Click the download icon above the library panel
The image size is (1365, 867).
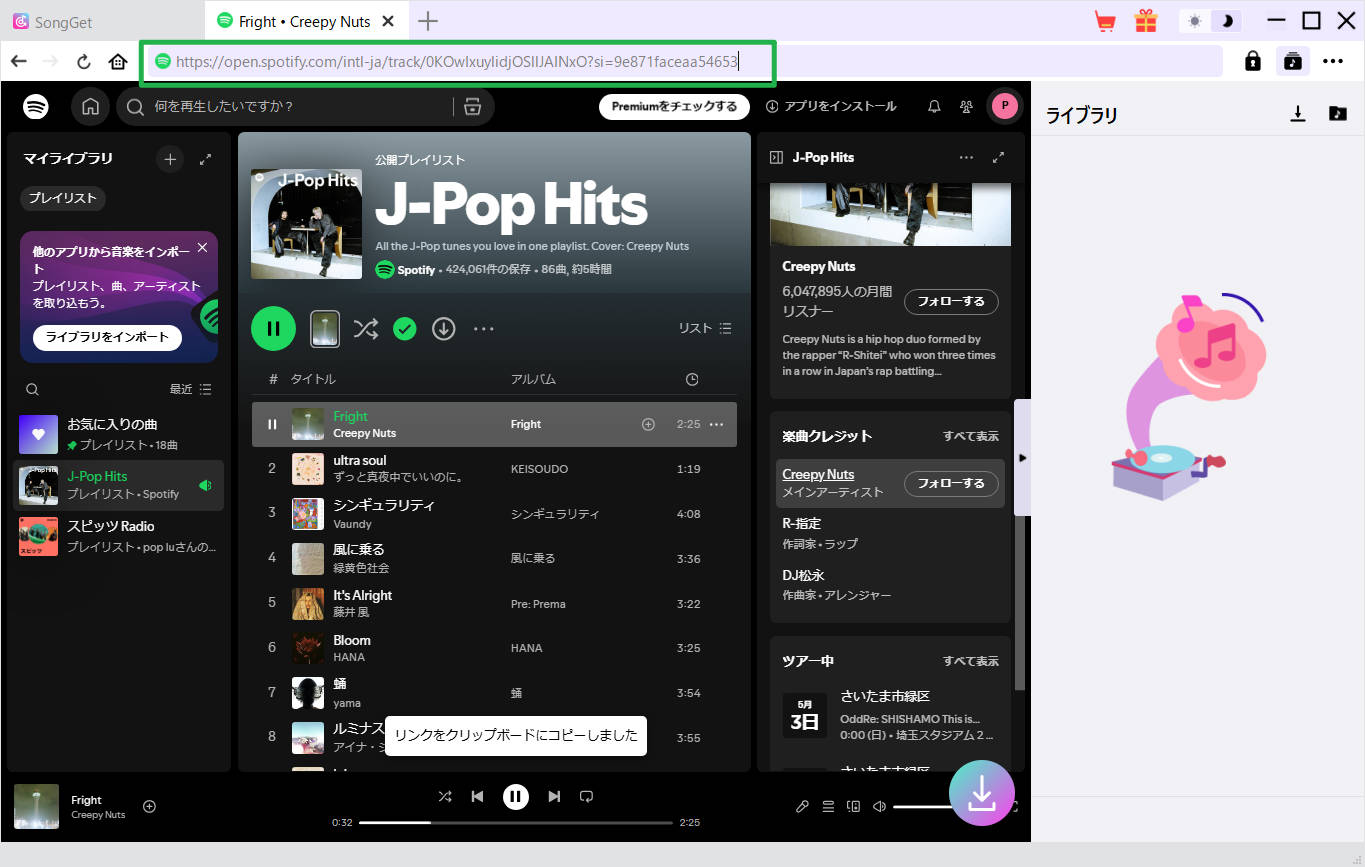click(x=1298, y=114)
